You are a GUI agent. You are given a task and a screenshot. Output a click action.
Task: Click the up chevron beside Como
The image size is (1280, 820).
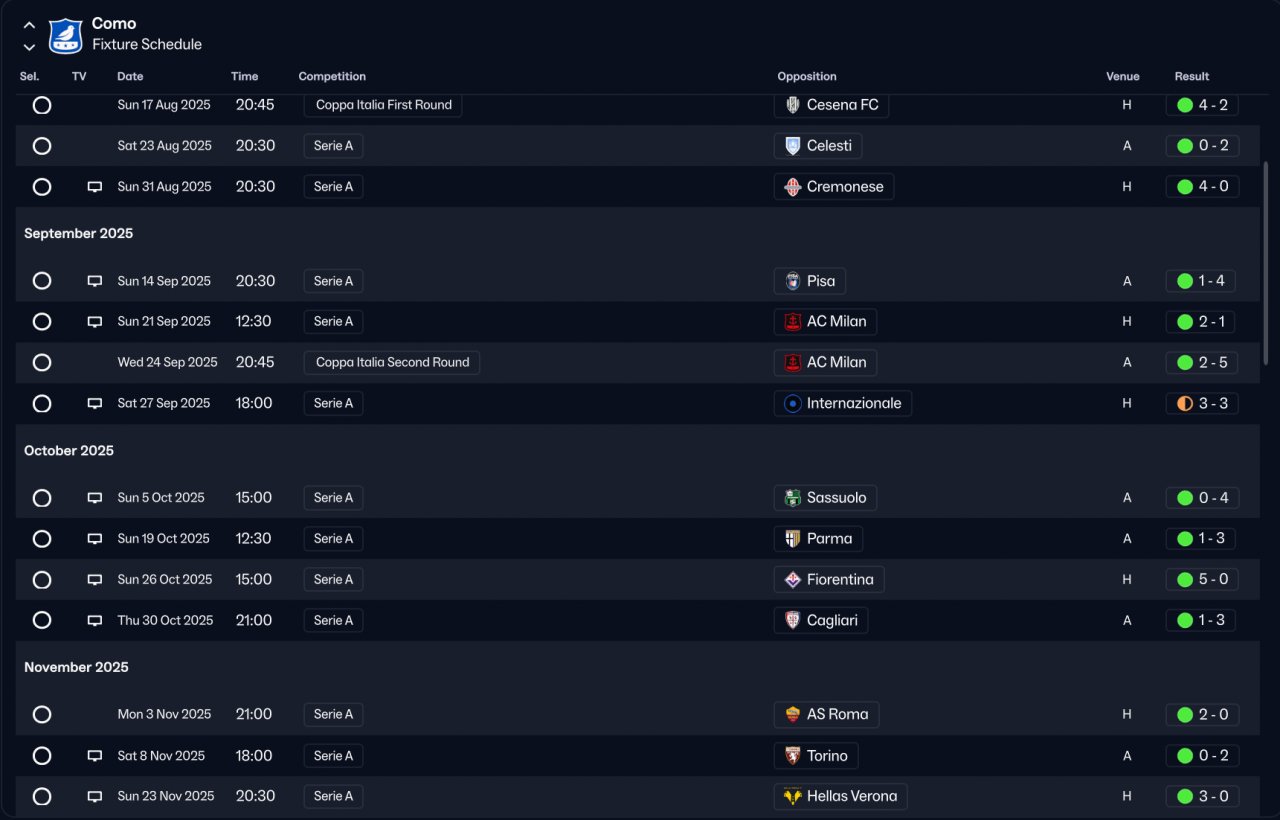(x=29, y=25)
